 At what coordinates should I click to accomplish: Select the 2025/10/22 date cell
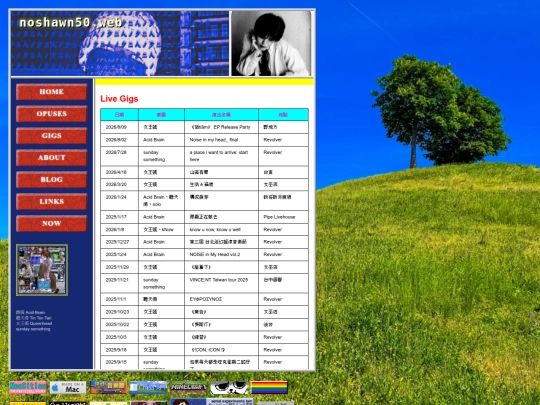point(120,325)
